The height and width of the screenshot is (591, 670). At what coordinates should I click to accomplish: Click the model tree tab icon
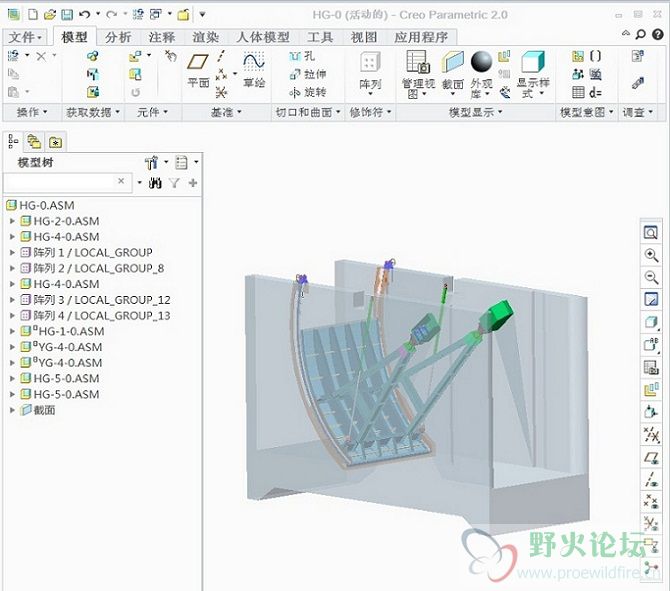[x=13, y=141]
